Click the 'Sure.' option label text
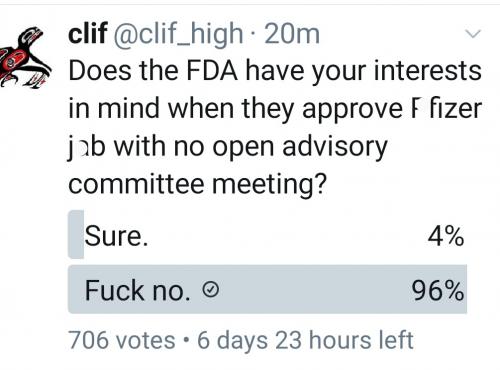Image resolution: width=500 pixels, height=370 pixels. click(x=116, y=236)
